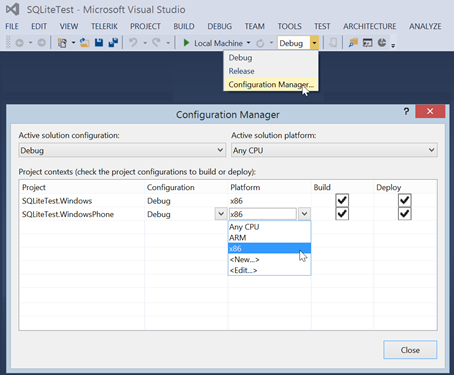The image size is (454, 375).
Task: Click the Visual Studio logo icon
Action: [13, 9]
